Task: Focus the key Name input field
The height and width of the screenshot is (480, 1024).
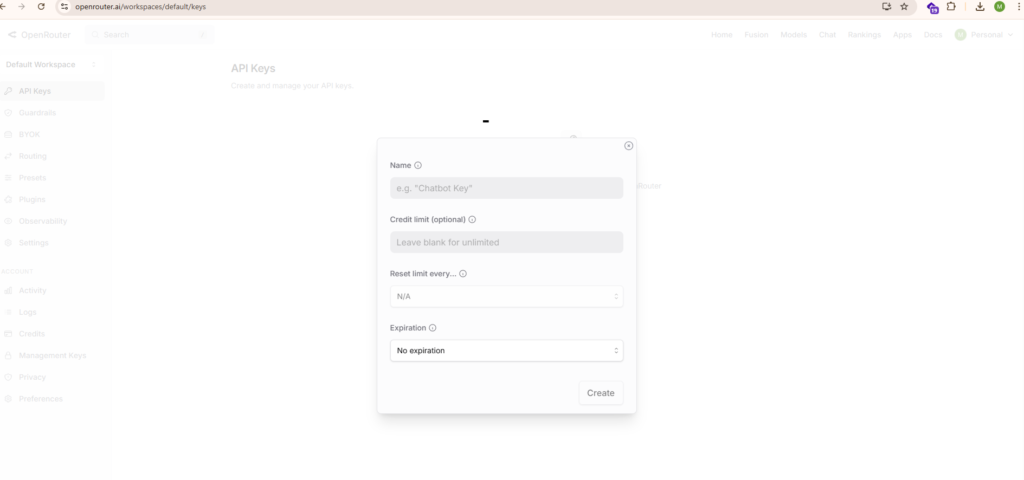Action: tap(506, 188)
